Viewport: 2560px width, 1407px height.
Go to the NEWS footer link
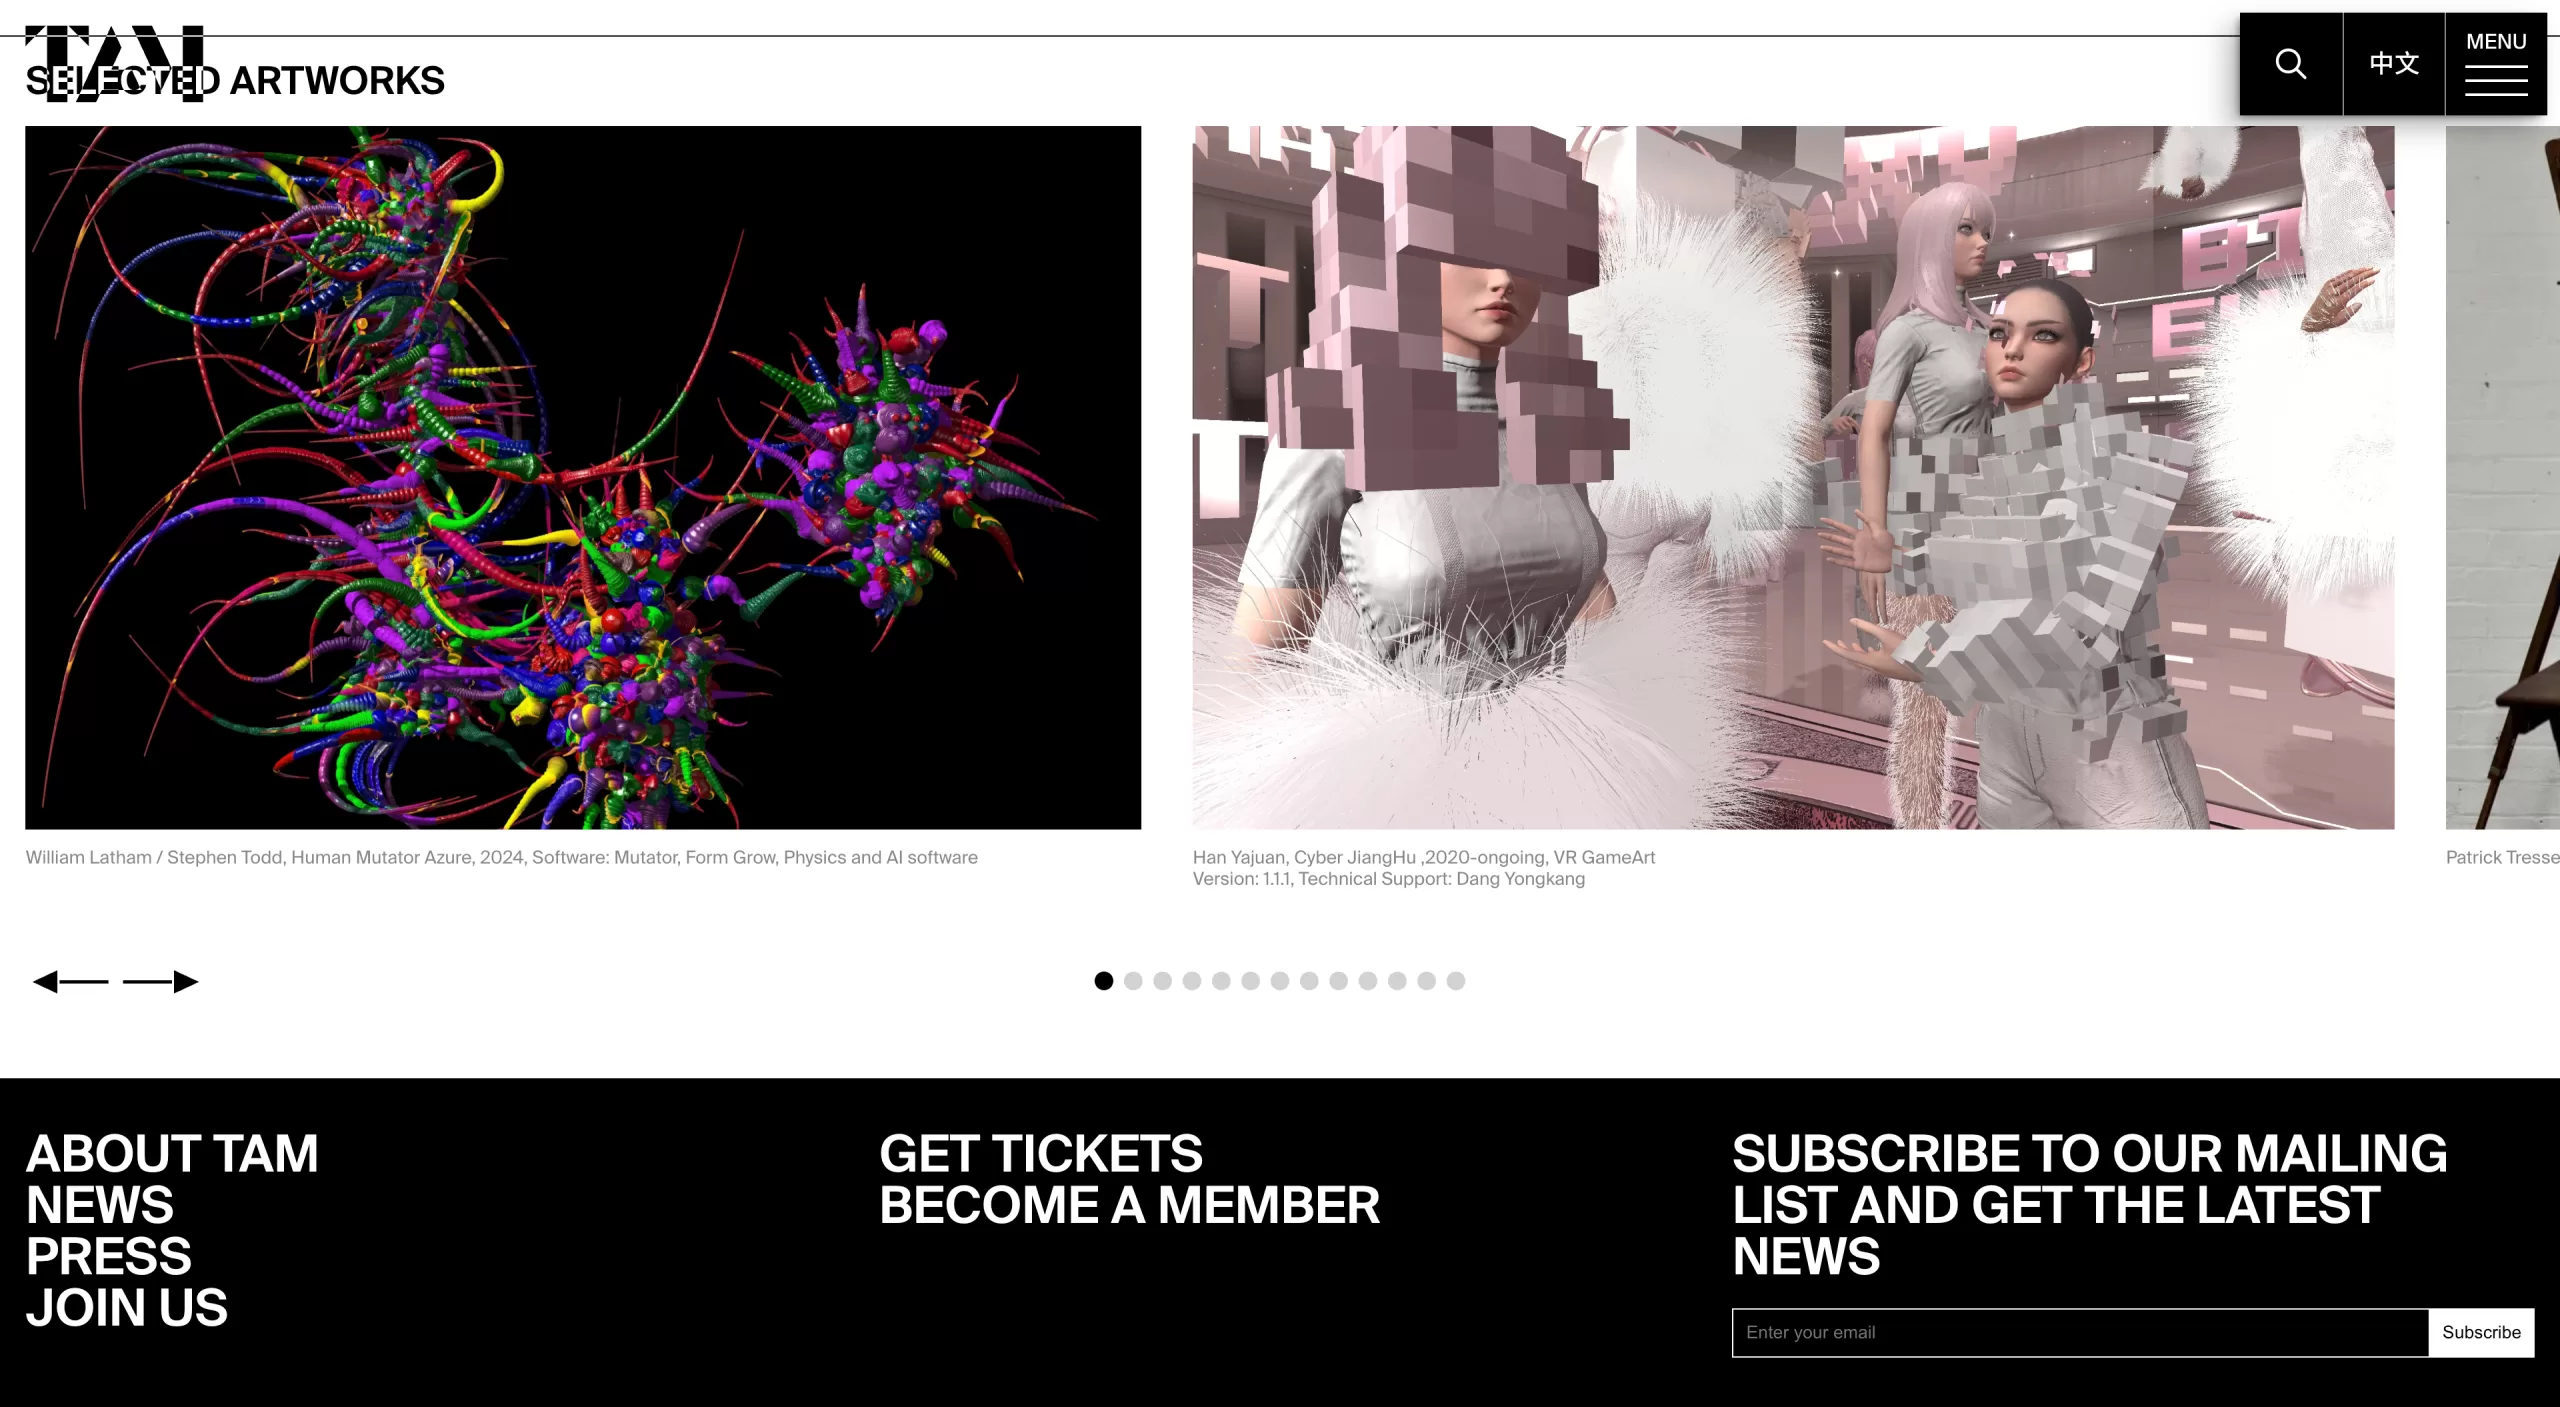(x=99, y=1205)
